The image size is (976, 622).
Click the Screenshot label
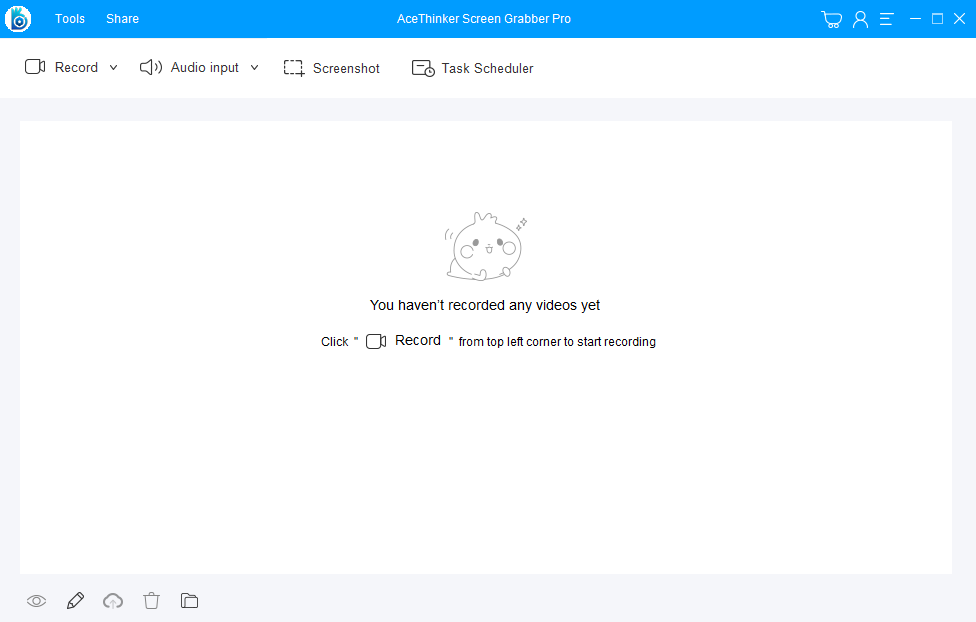[x=346, y=68]
